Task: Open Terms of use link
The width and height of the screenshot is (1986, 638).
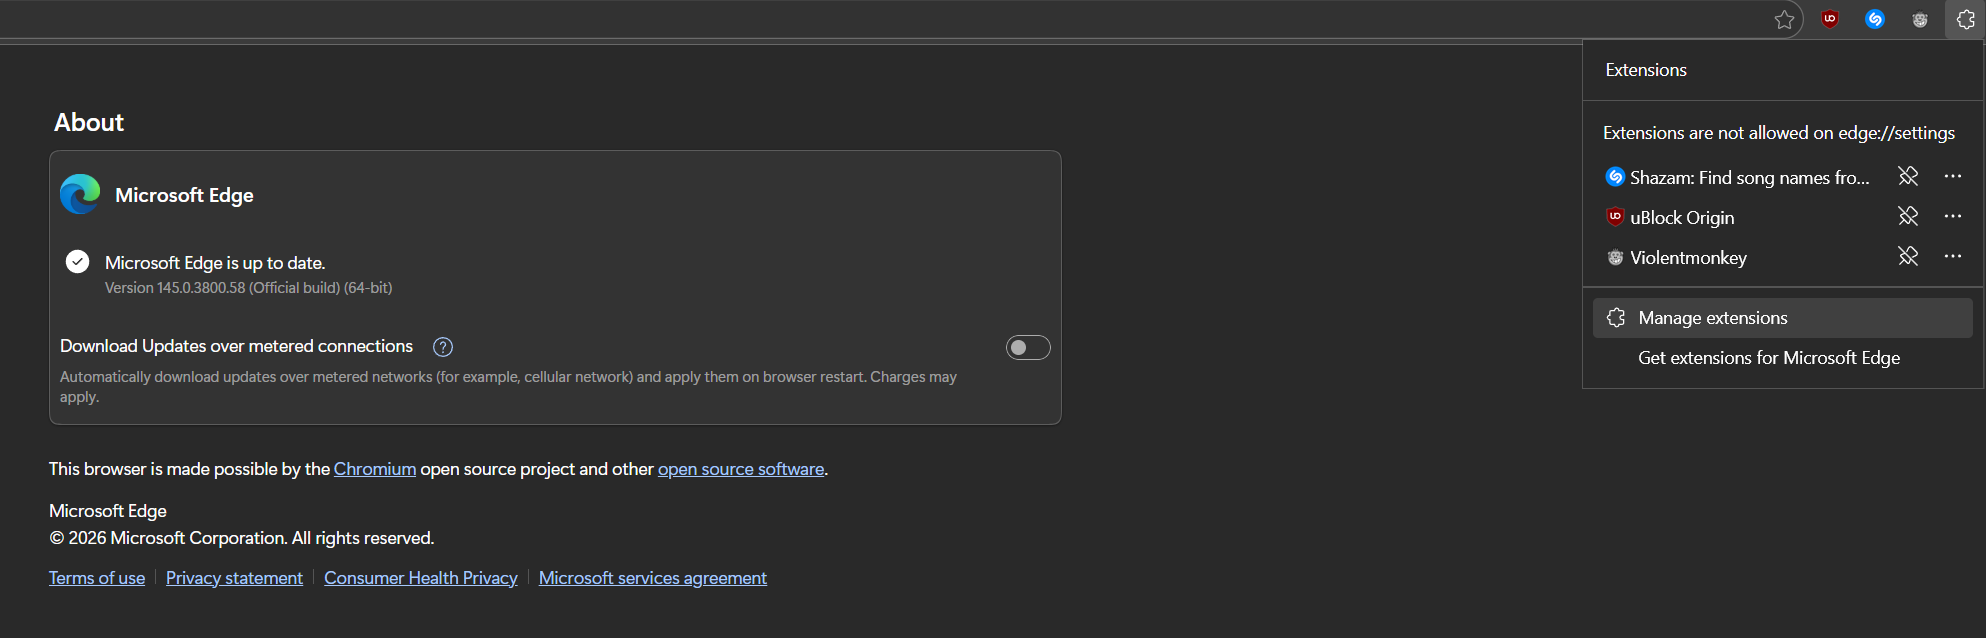Action: point(97,578)
